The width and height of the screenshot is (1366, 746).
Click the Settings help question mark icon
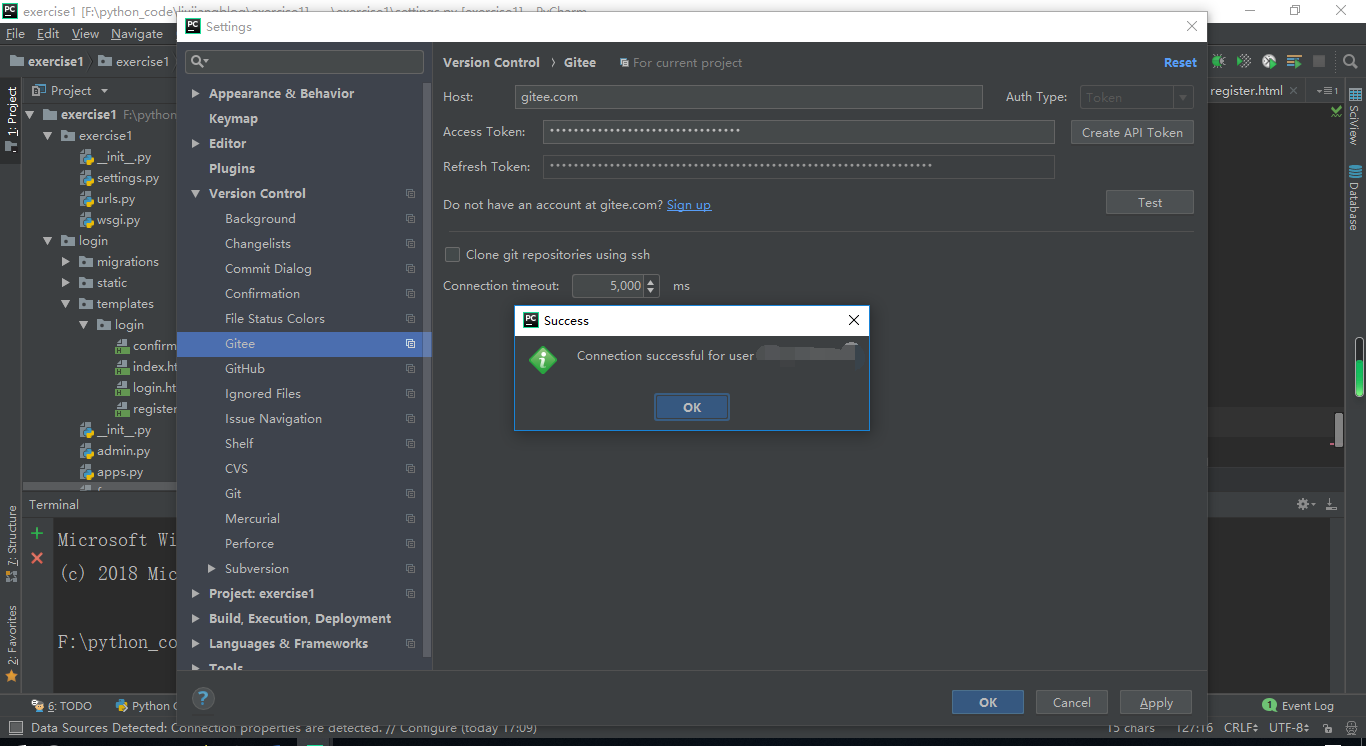click(202, 699)
